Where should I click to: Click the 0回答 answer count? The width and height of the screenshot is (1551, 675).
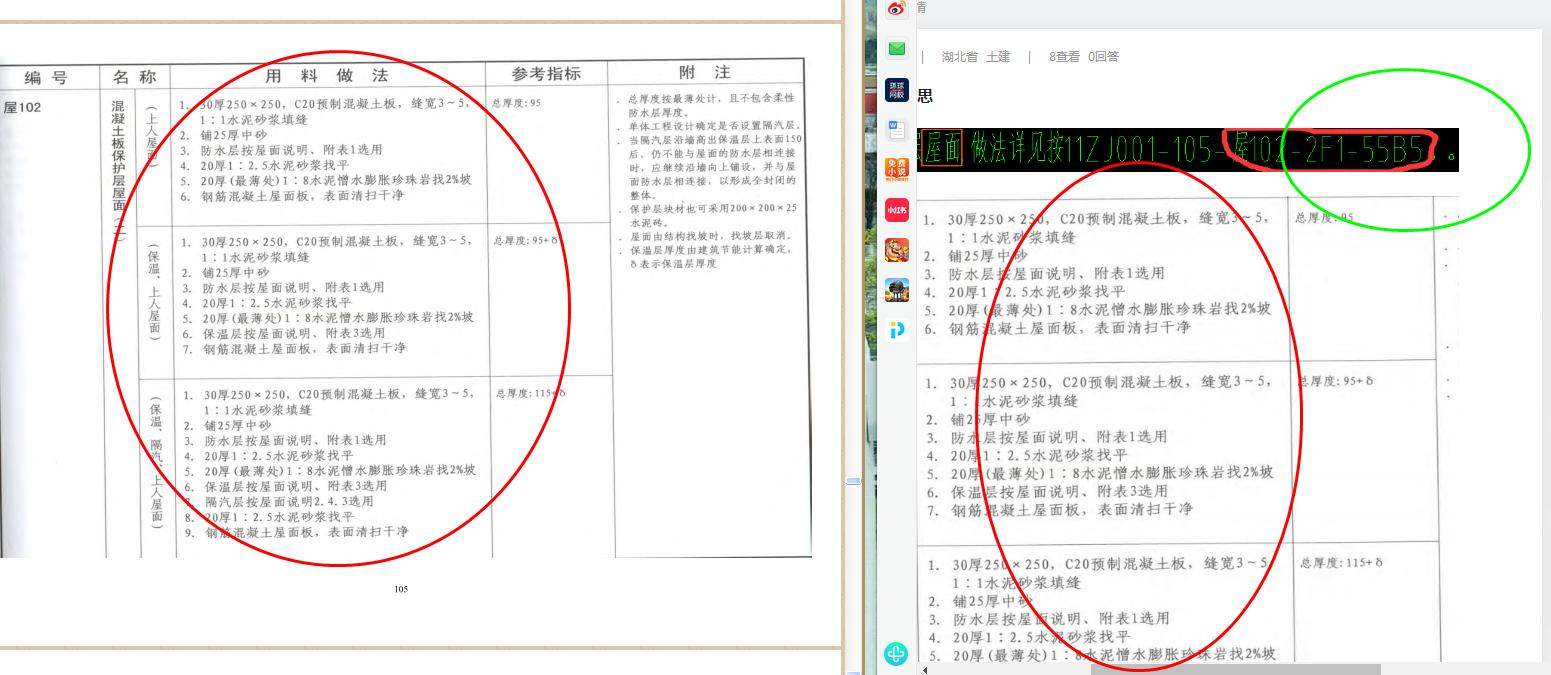(x=1103, y=57)
